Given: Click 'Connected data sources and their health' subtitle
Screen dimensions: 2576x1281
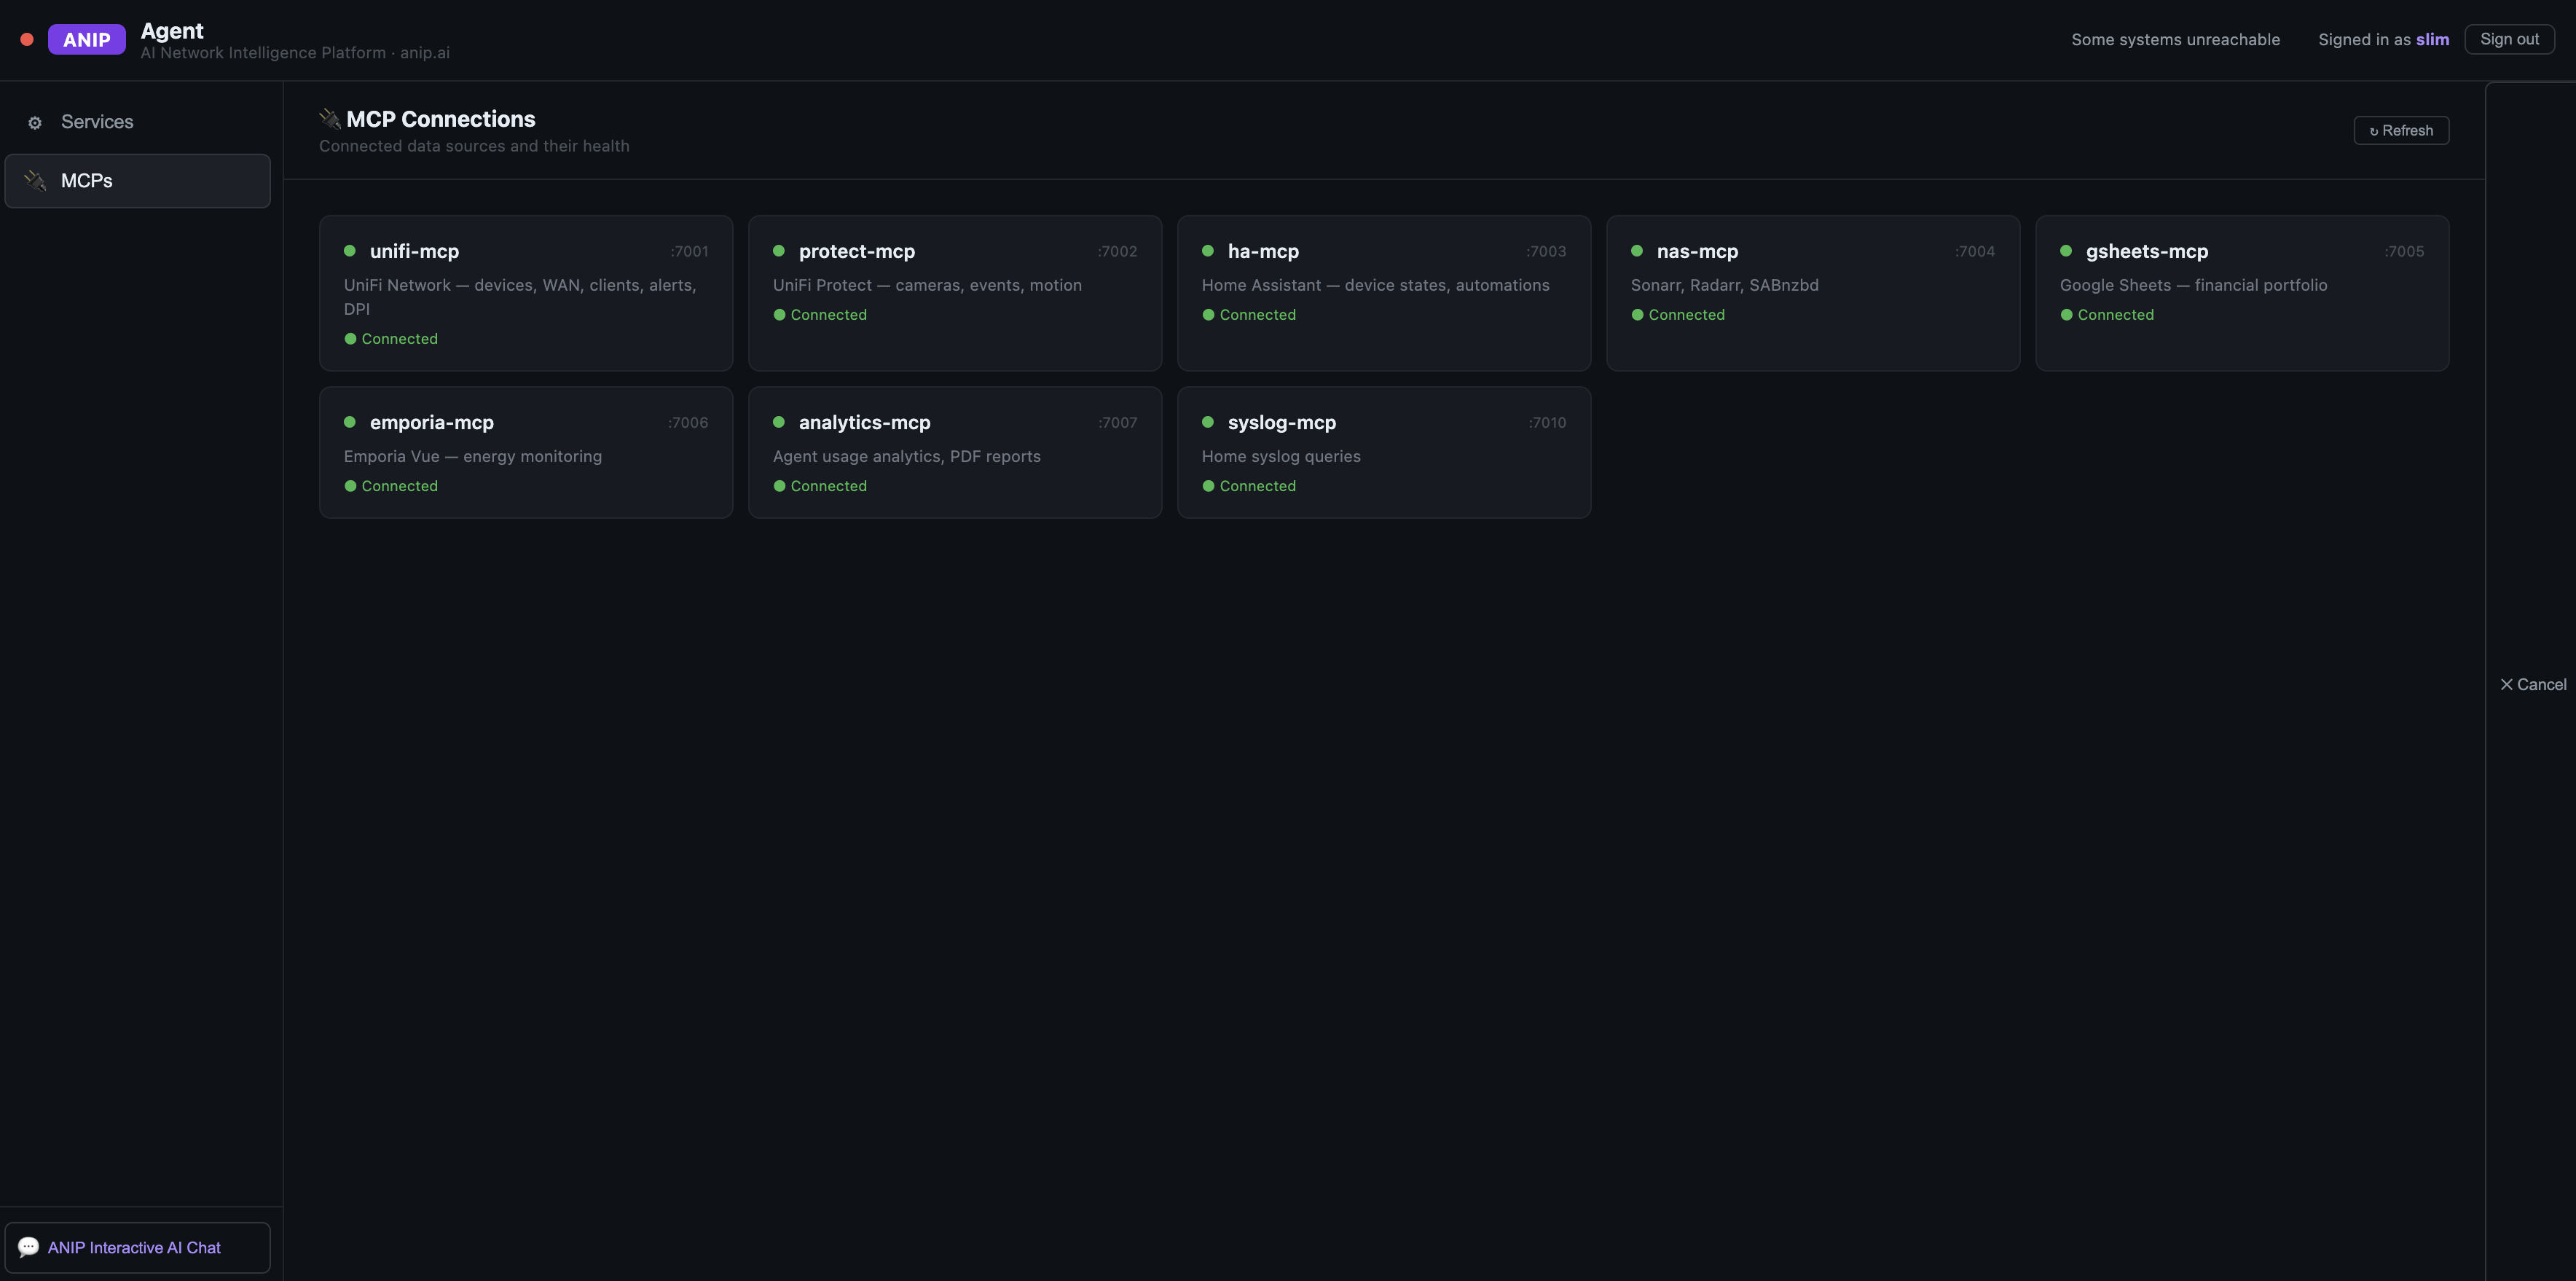Looking at the screenshot, I should 474,146.
